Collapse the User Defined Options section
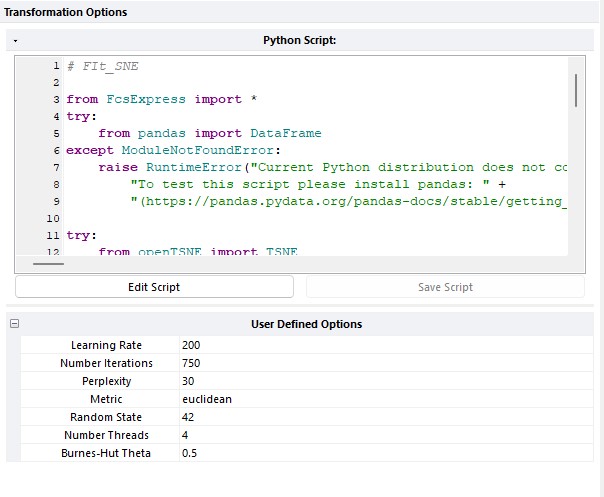The width and height of the screenshot is (604, 497). point(15,324)
